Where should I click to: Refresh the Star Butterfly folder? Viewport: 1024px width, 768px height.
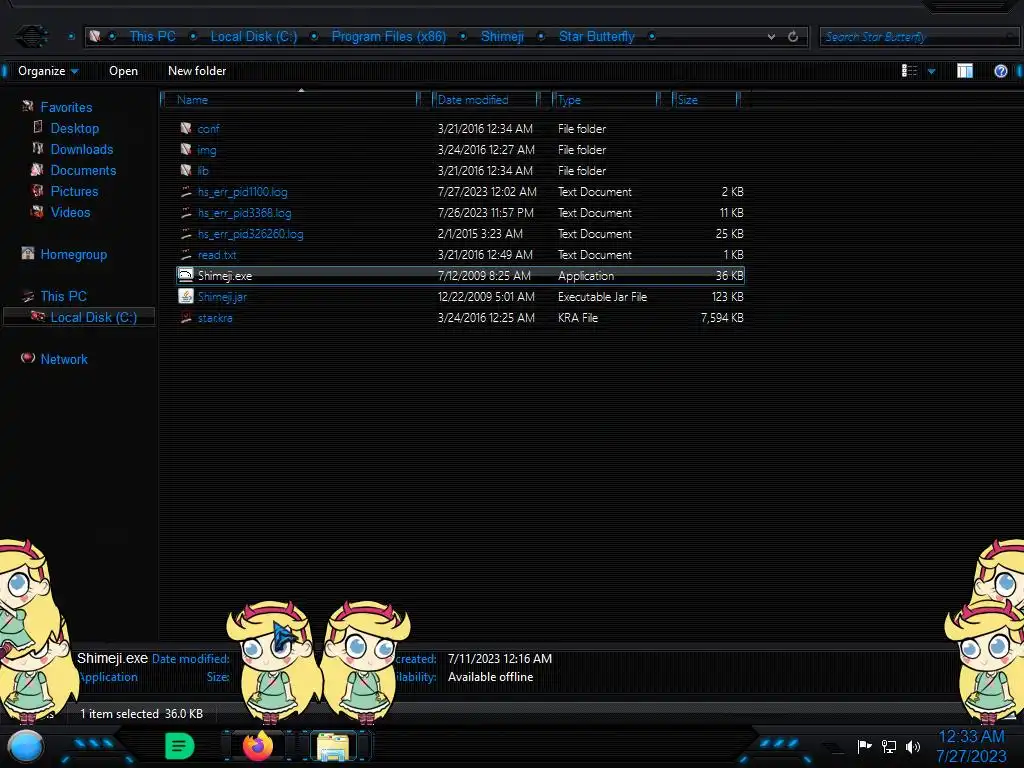[x=793, y=37]
